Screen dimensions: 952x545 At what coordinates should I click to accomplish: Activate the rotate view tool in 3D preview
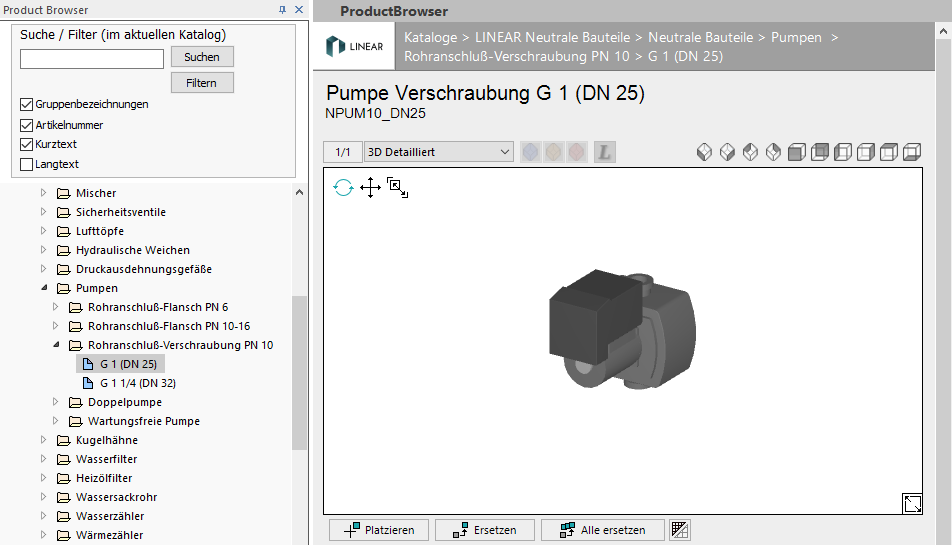(343, 188)
